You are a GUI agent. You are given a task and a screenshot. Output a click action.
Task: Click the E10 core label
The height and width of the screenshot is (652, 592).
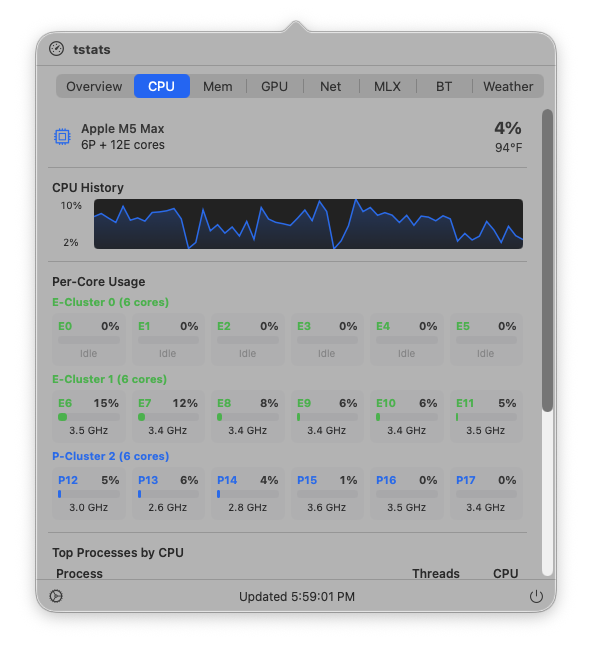tap(386, 403)
